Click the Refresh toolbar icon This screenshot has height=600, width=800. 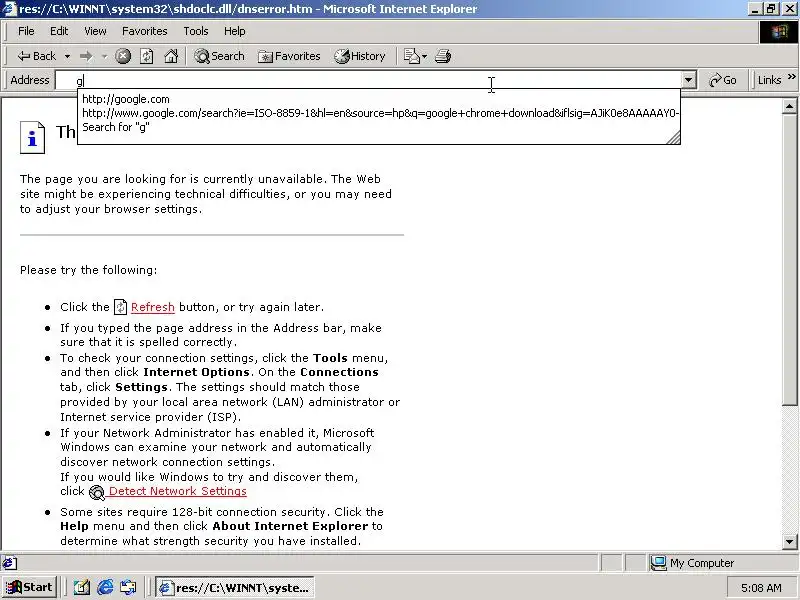click(146, 56)
